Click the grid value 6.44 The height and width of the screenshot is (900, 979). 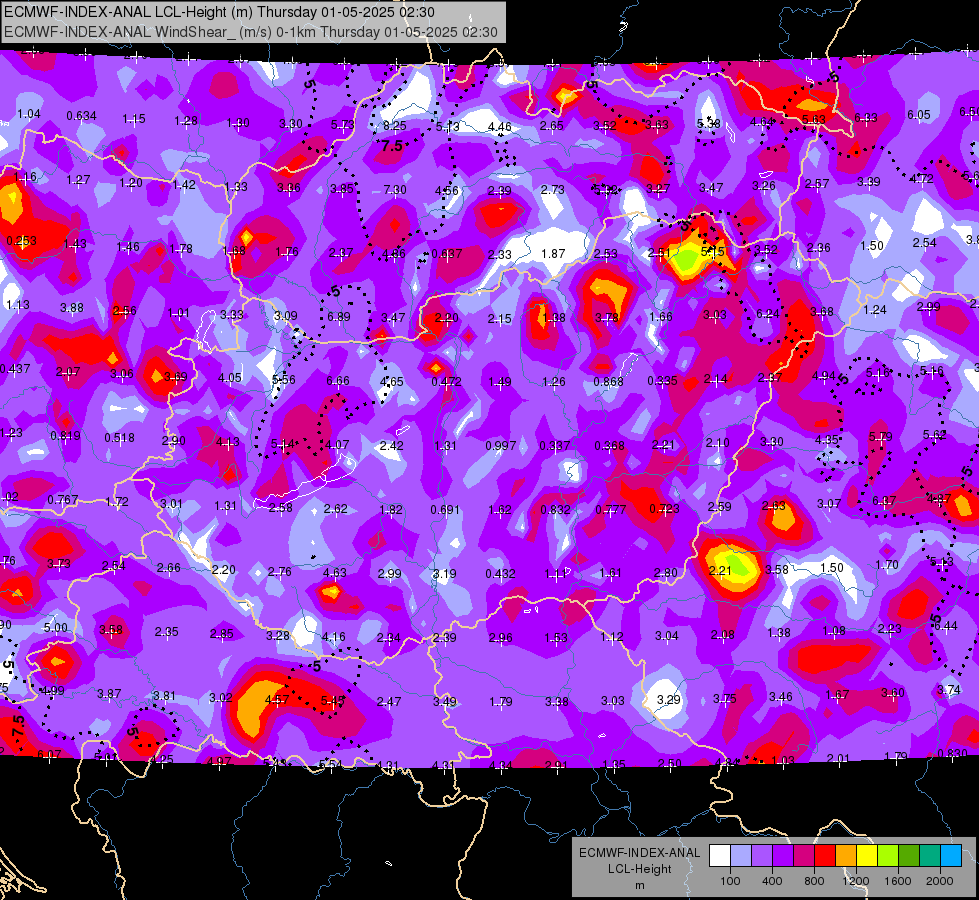(946, 625)
